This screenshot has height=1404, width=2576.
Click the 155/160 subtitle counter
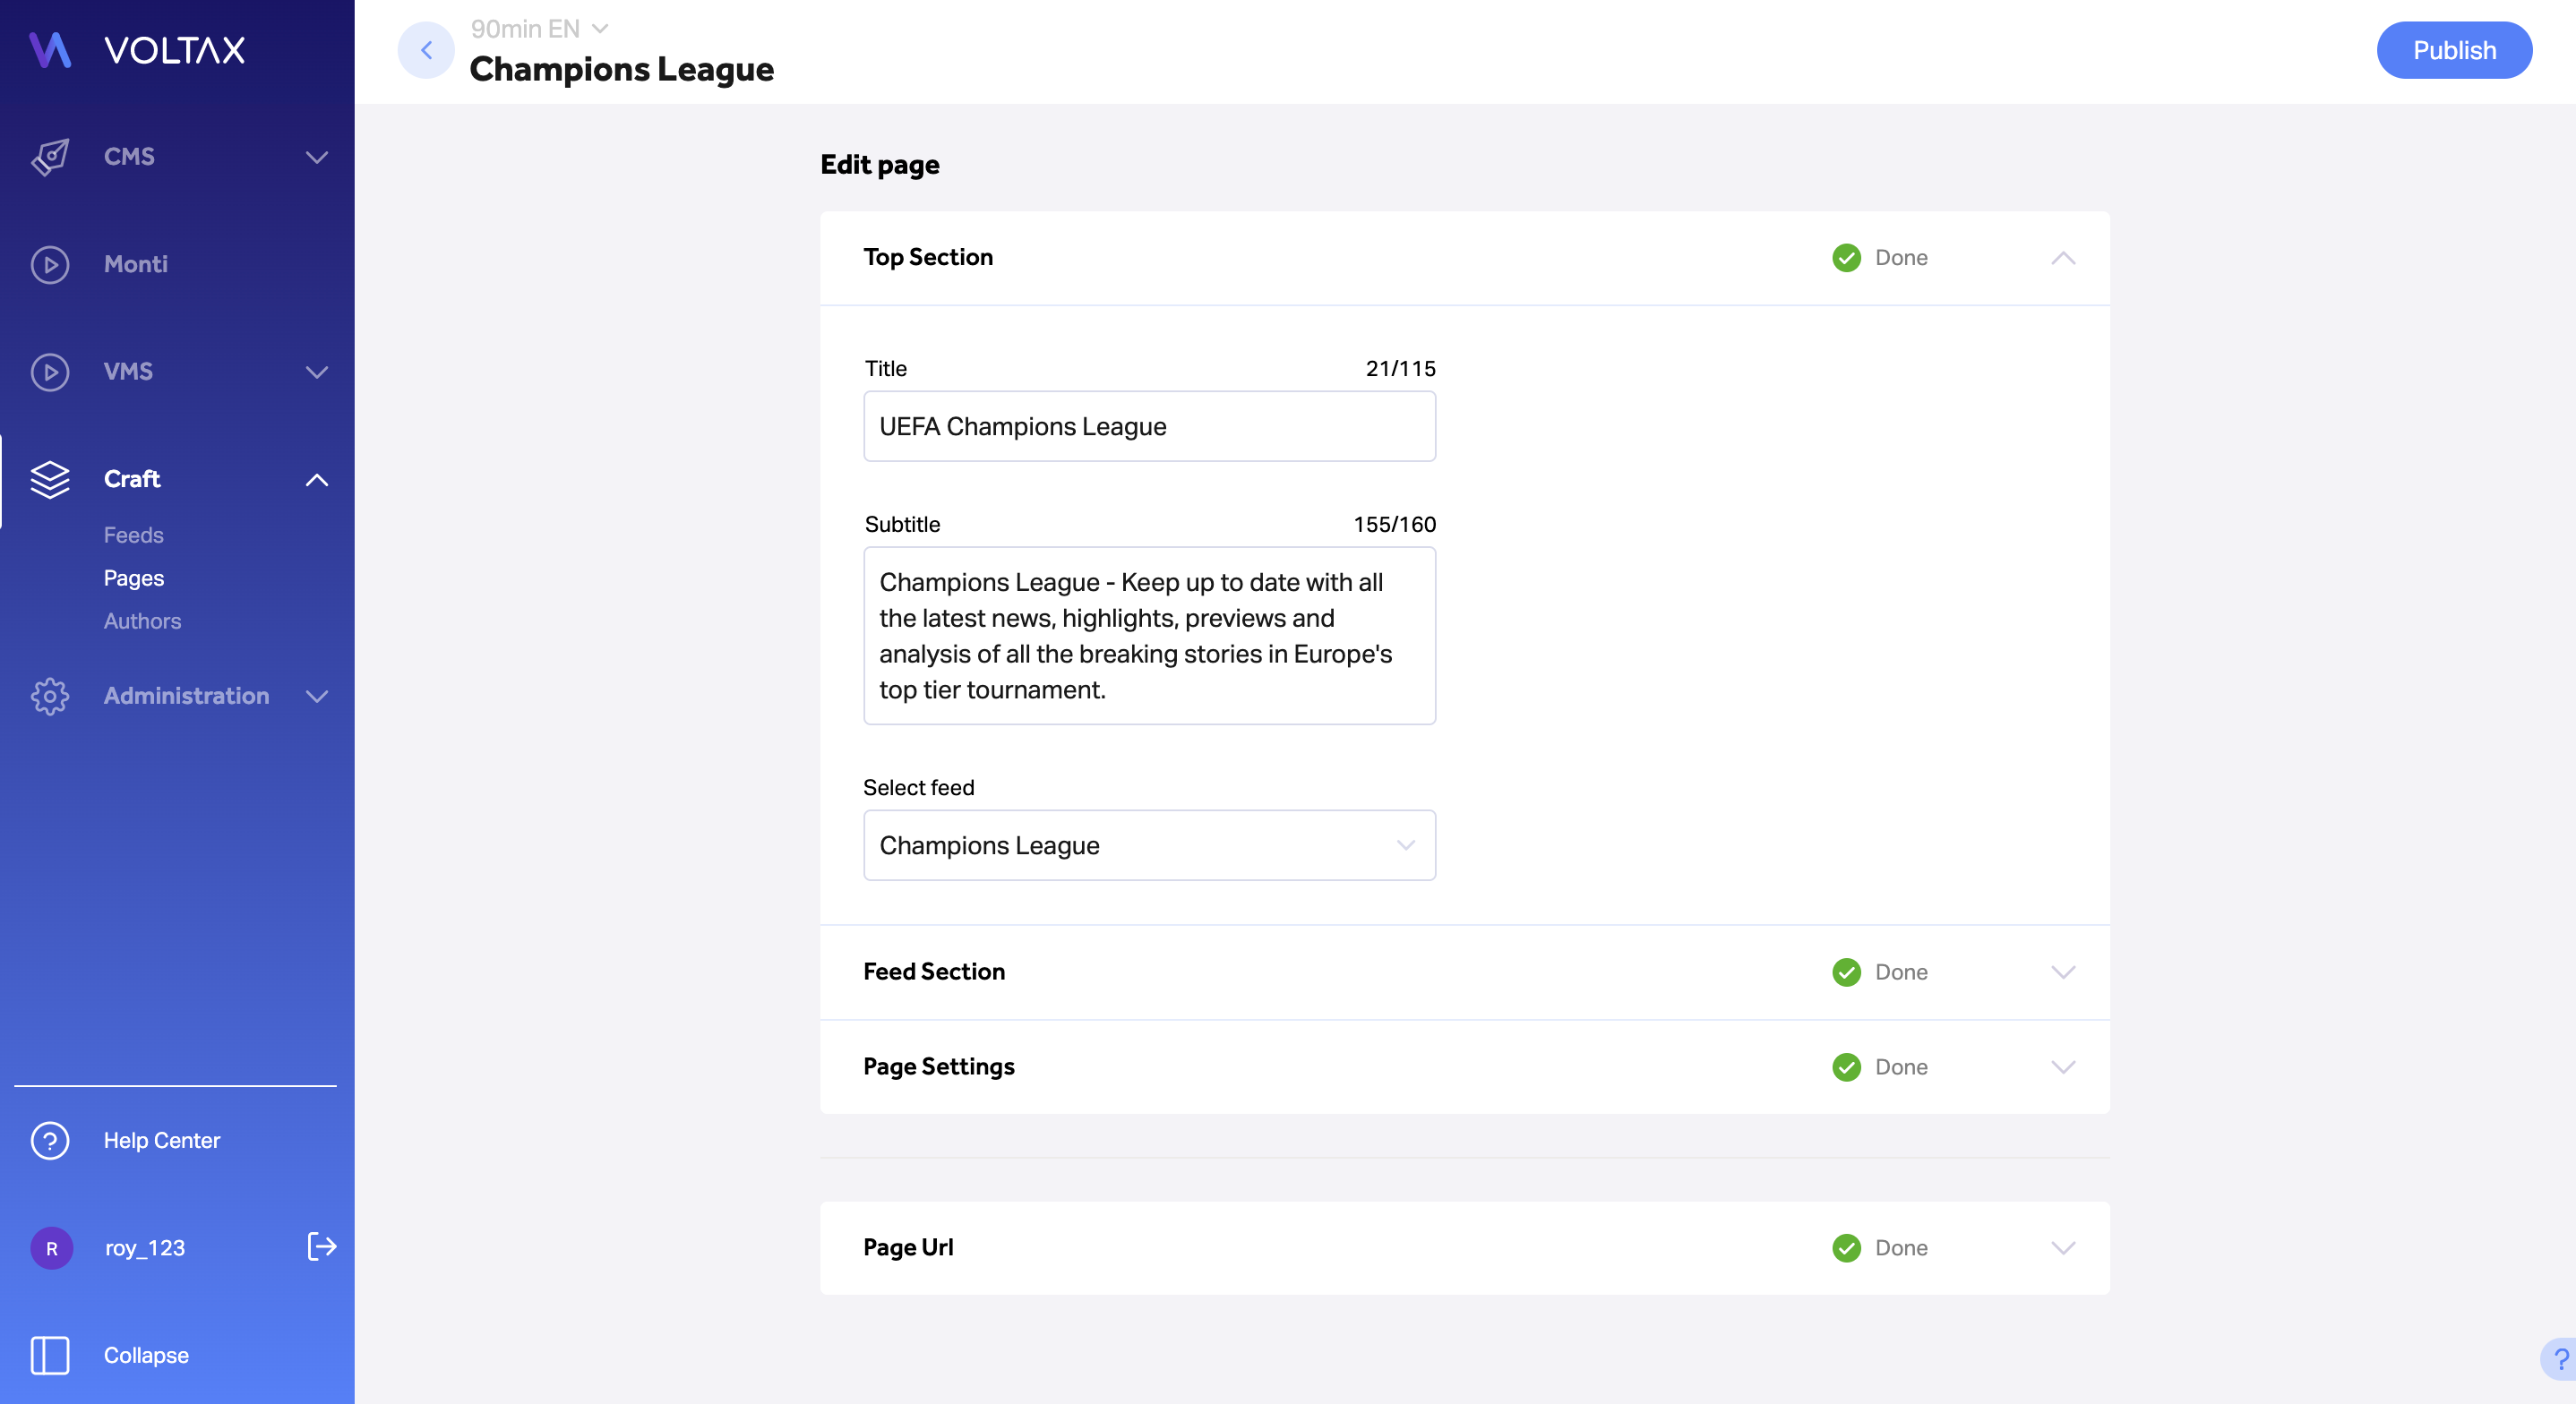click(1394, 525)
